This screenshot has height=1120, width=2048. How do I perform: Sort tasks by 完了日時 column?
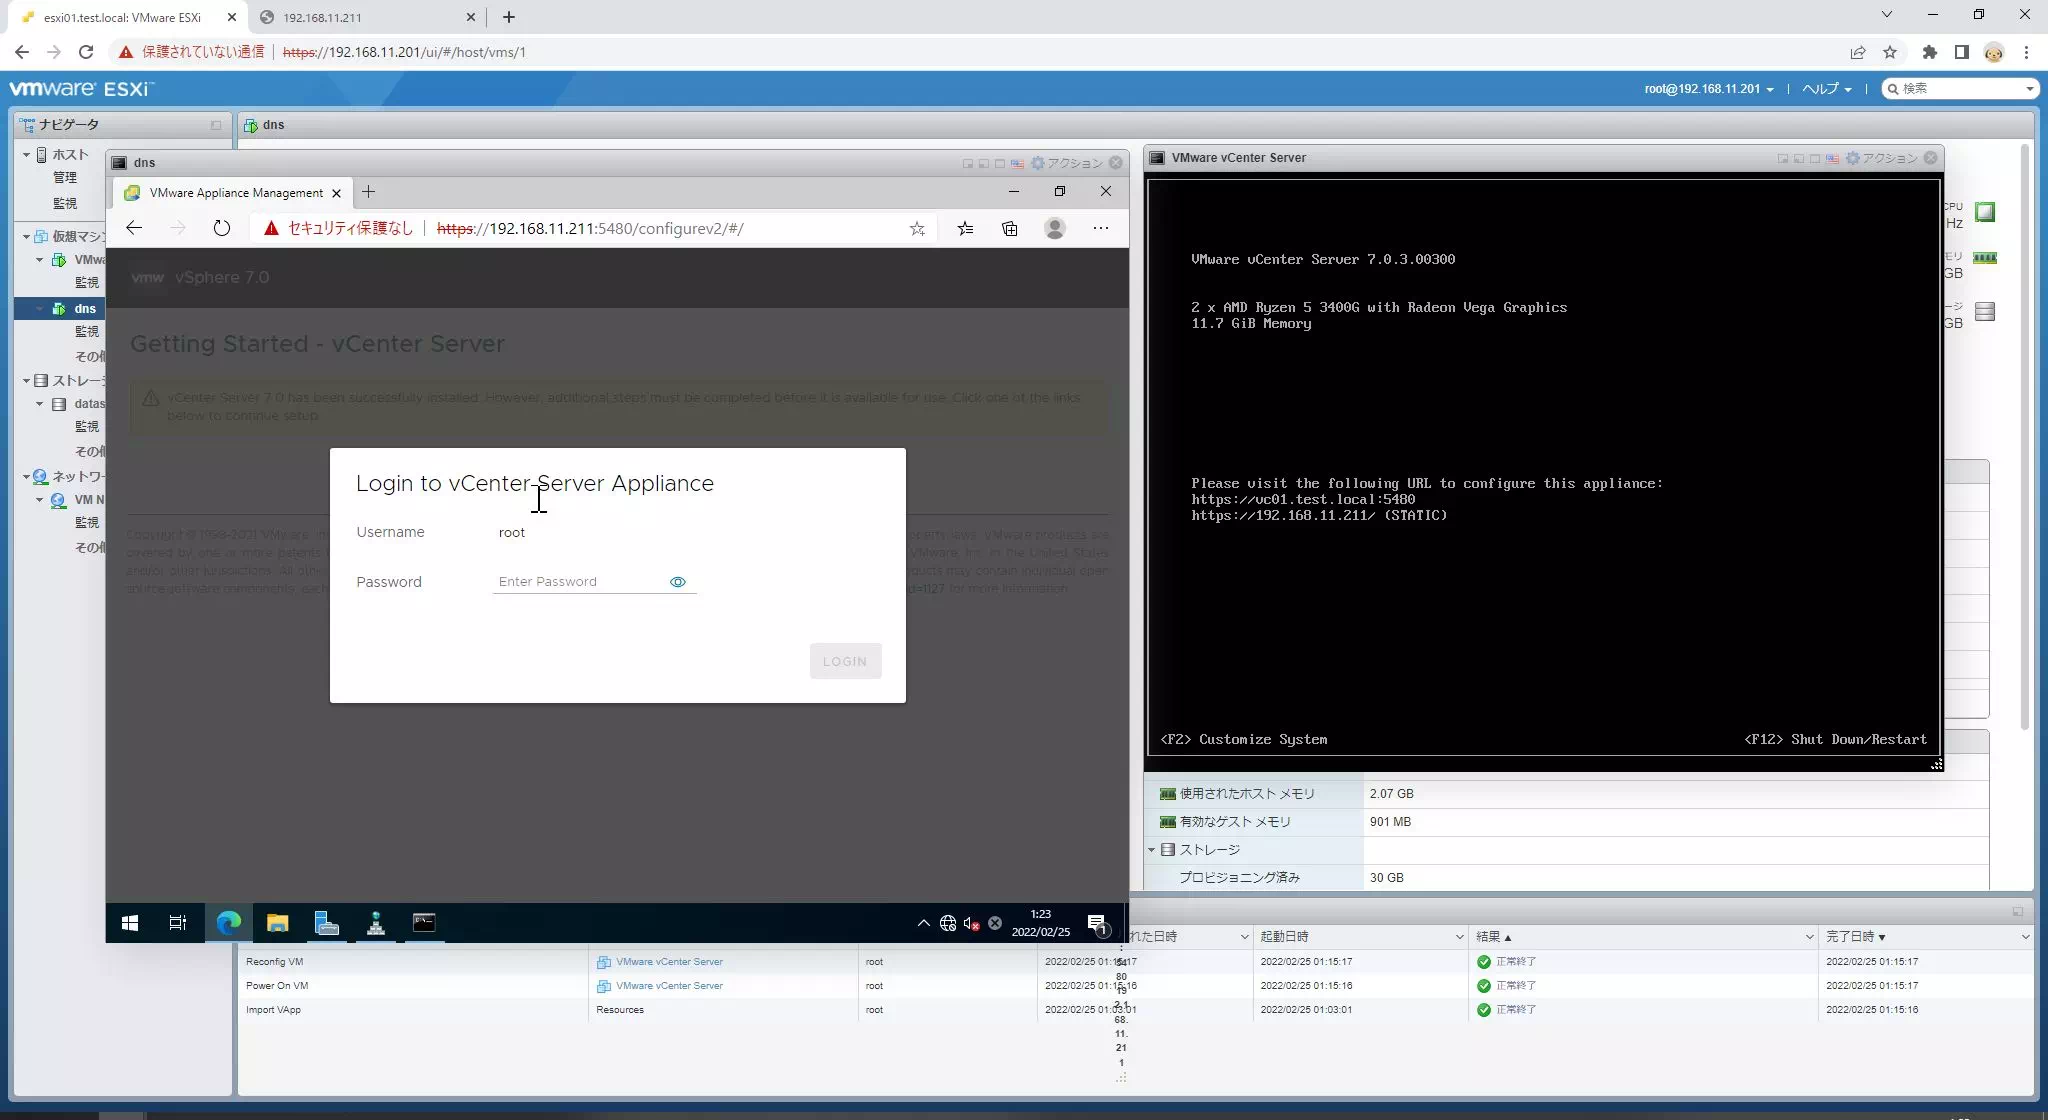tap(1925, 937)
